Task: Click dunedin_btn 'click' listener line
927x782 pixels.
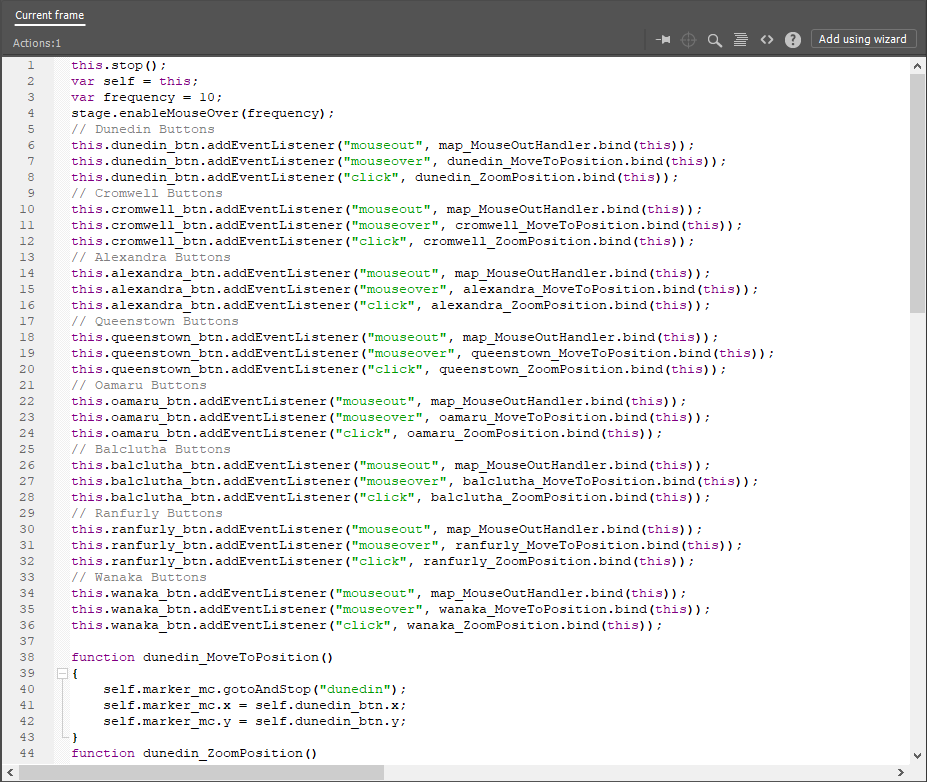Action: pos(374,177)
